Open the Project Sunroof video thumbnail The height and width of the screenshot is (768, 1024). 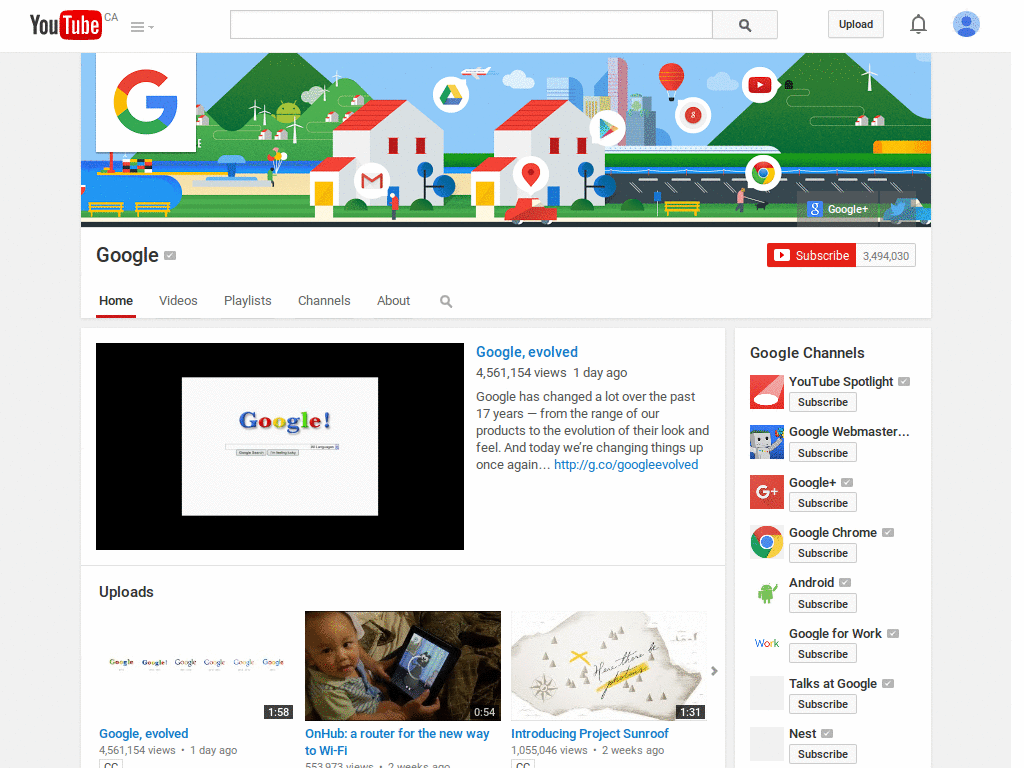pos(609,665)
